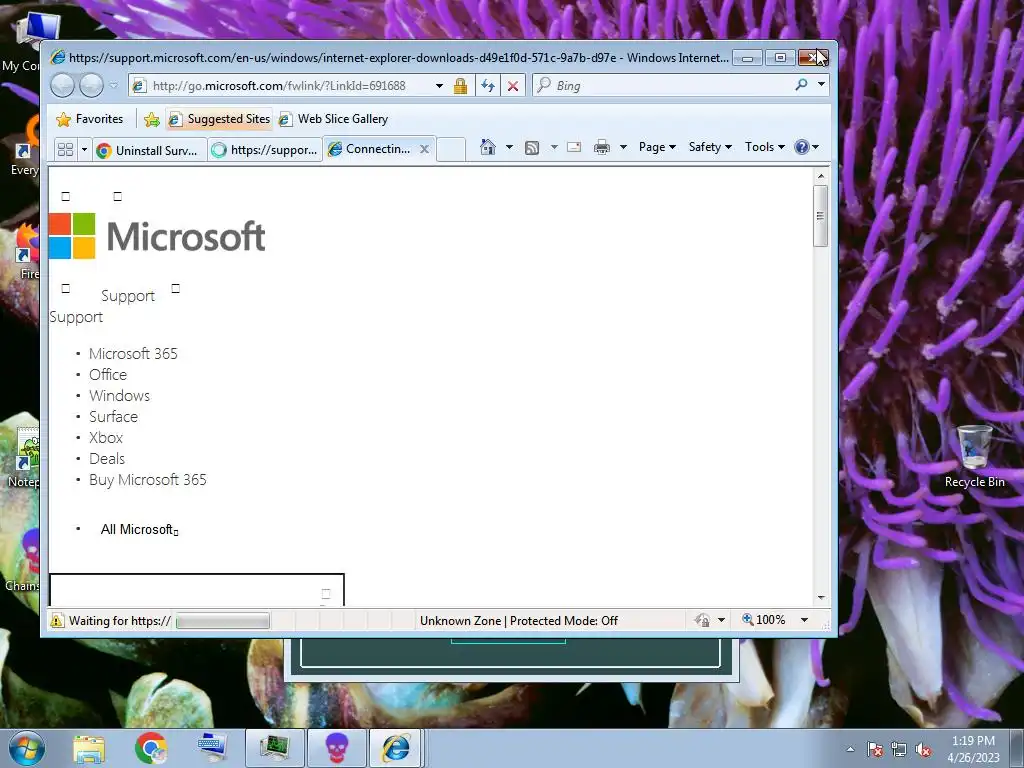Screen dimensions: 1024x768
Task: Stop page loading with the red X
Action: pyautogui.click(x=513, y=86)
